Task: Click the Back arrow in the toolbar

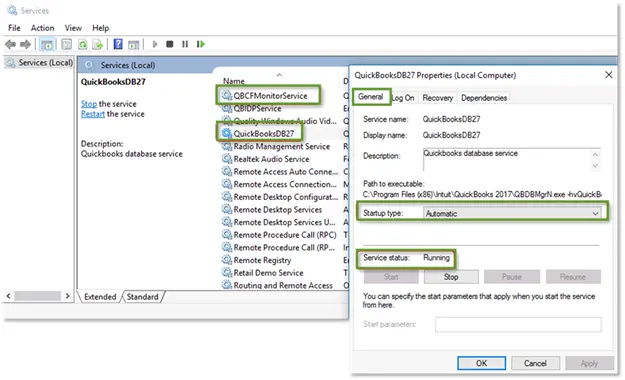Action: [x=11, y=44]
